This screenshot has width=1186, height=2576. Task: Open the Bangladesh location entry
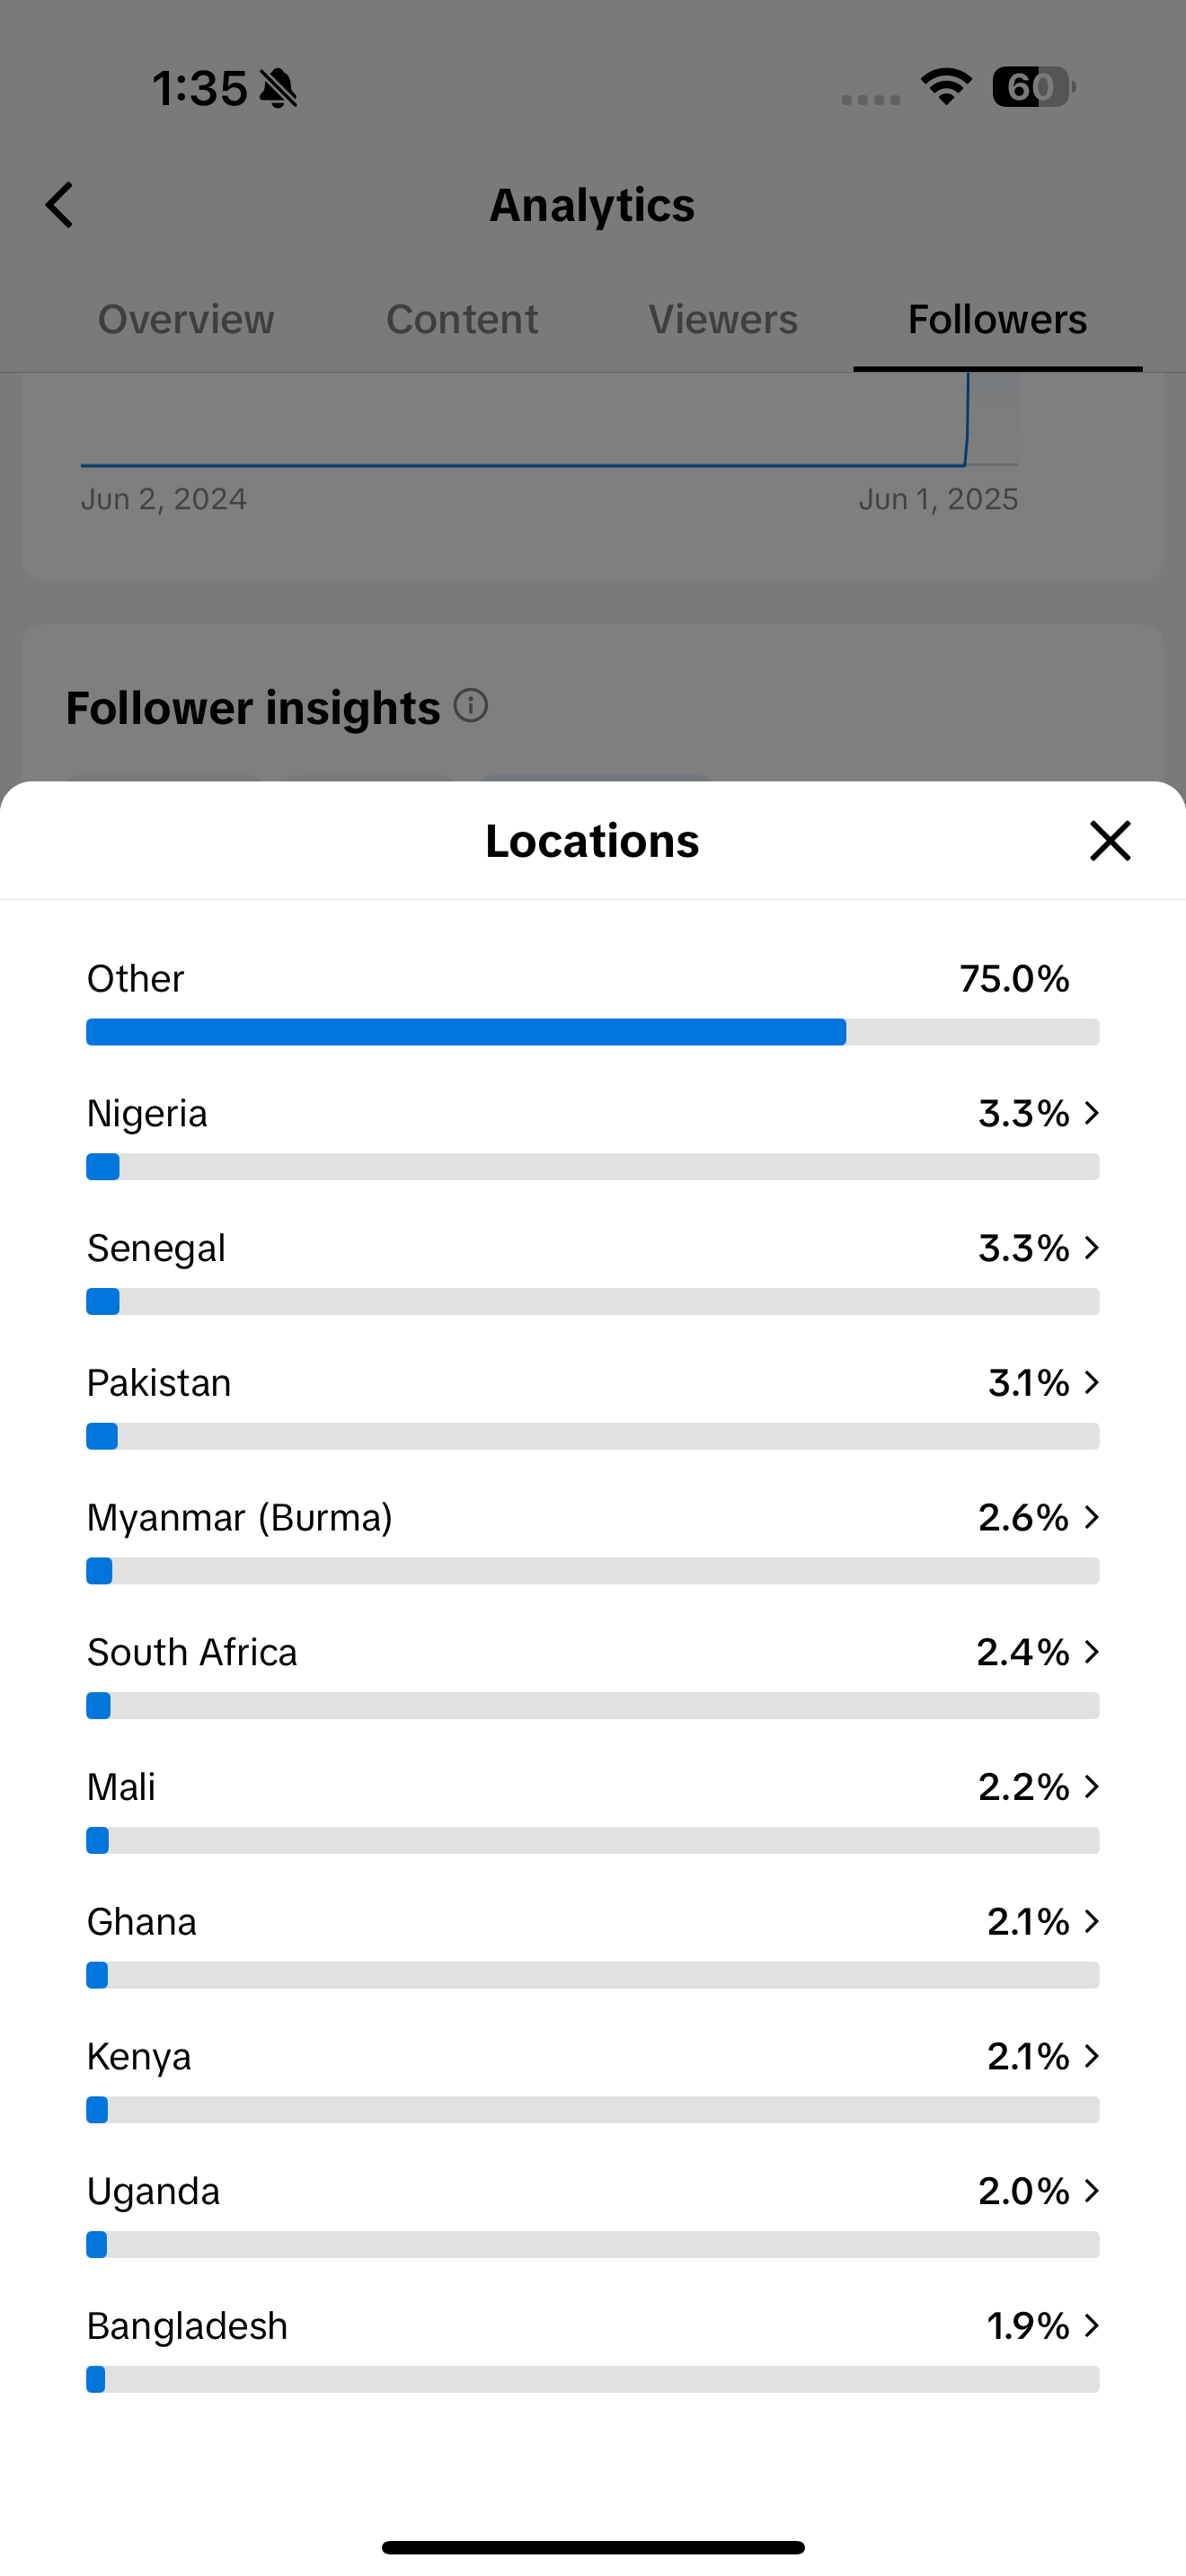coord(593,2349)
